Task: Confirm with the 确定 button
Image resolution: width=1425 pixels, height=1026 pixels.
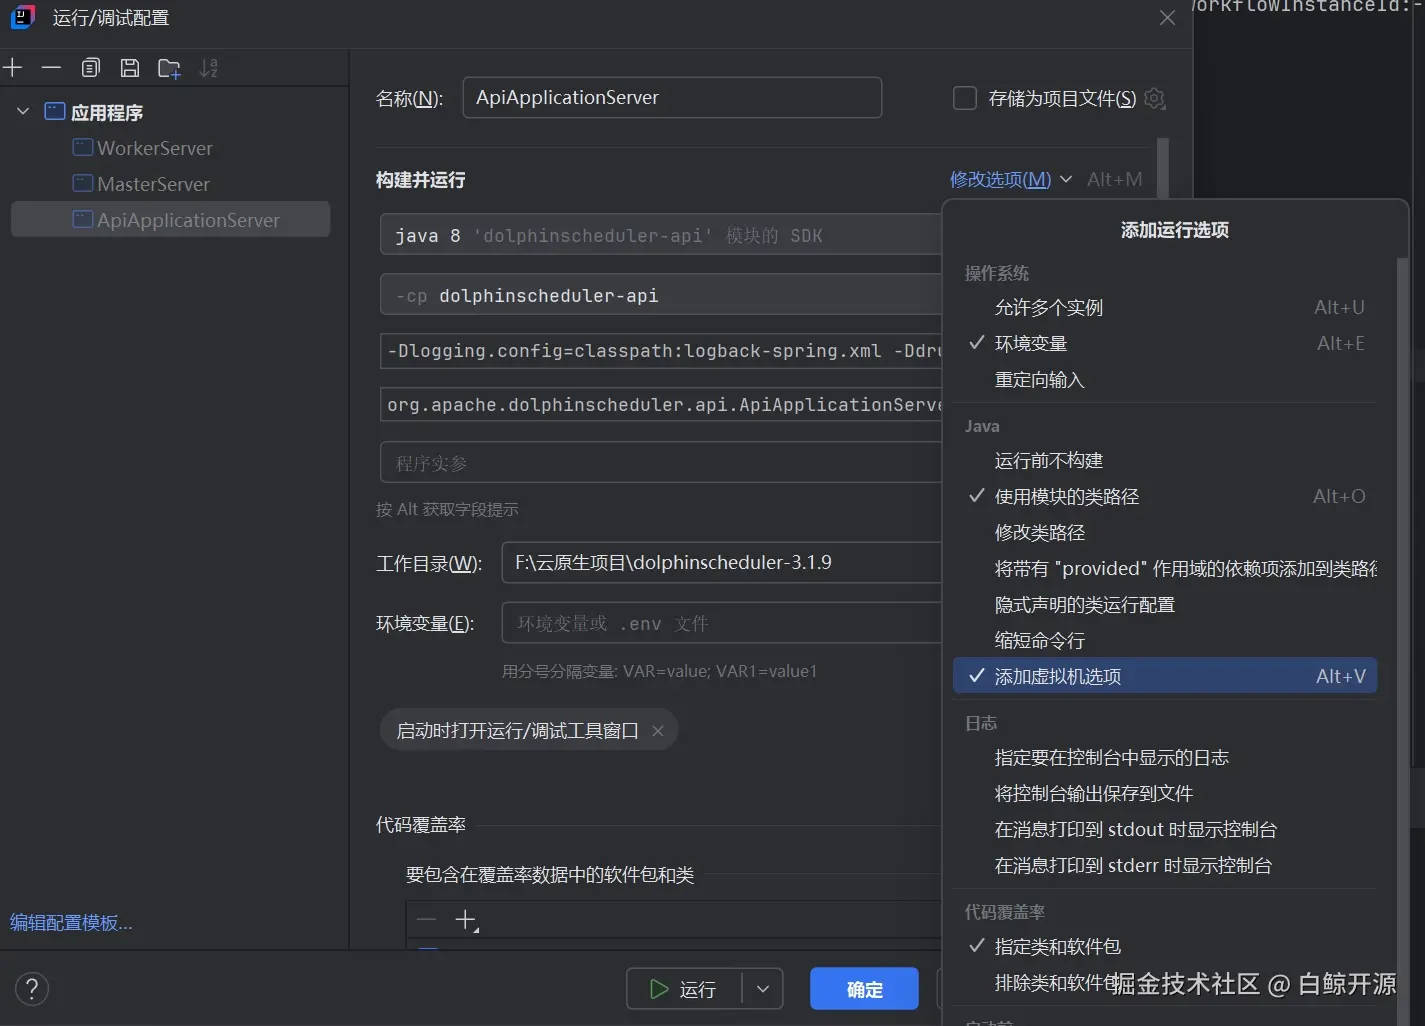Action: coord(864,989)
